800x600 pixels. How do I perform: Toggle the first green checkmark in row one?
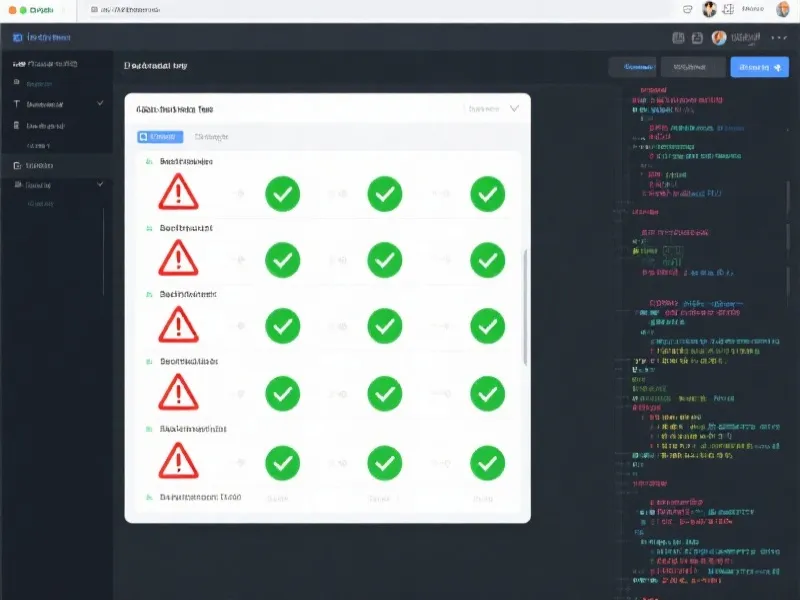click(x=283, y=193)
